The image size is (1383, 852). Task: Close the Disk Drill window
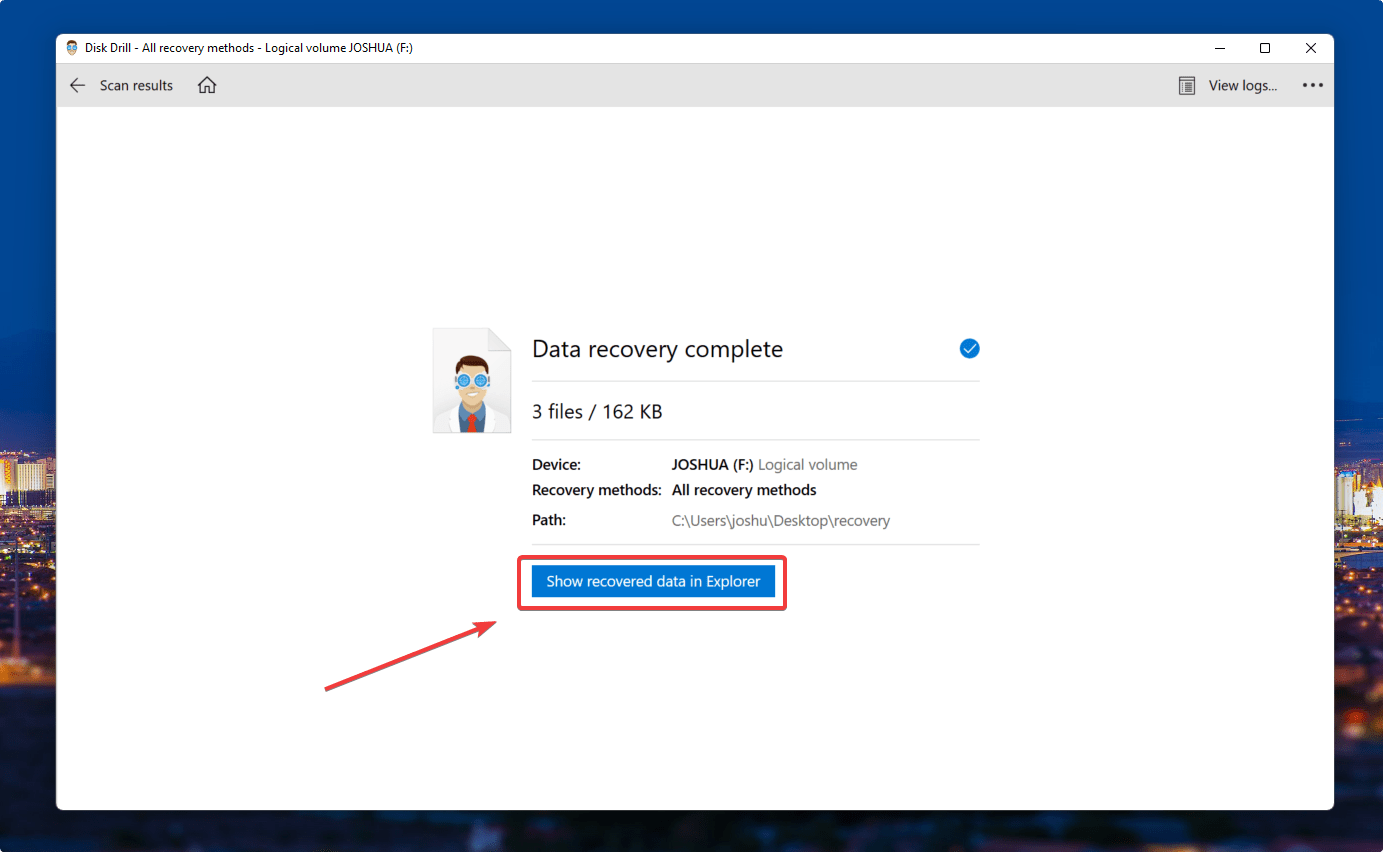(x=1311, y=48)
